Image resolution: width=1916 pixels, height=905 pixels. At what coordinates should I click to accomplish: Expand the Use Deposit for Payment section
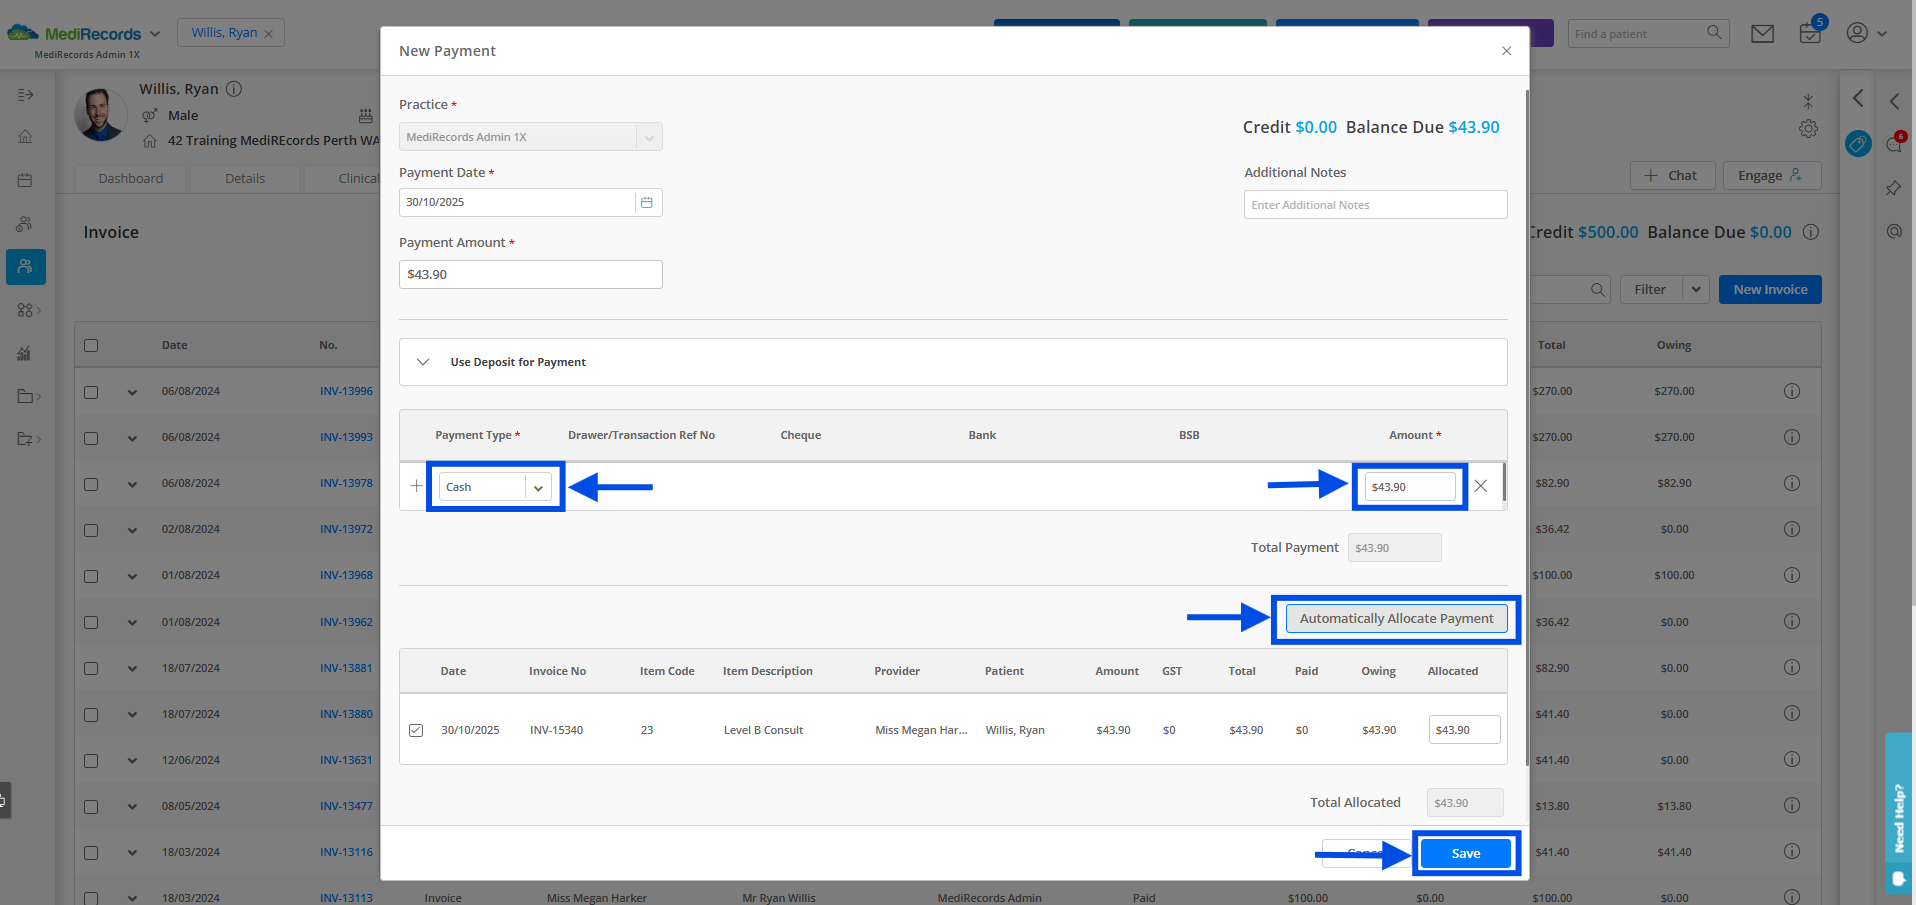coord(423,362)
